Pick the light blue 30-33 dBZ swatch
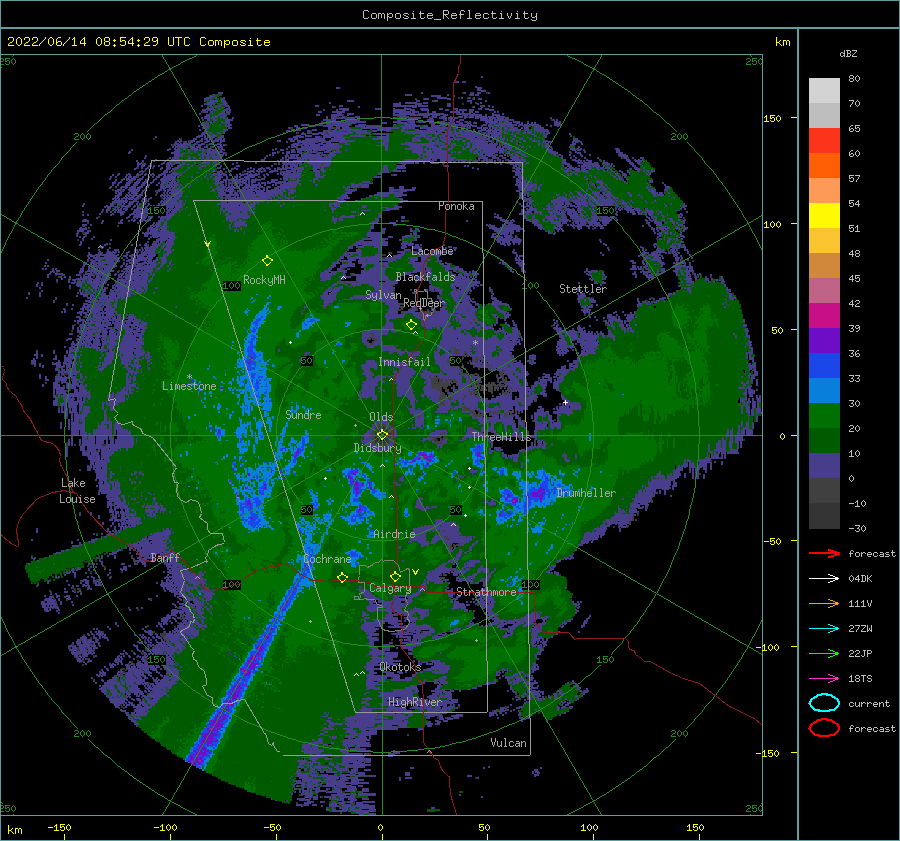This screenshot has height=841, width=900. click(824, 391)
